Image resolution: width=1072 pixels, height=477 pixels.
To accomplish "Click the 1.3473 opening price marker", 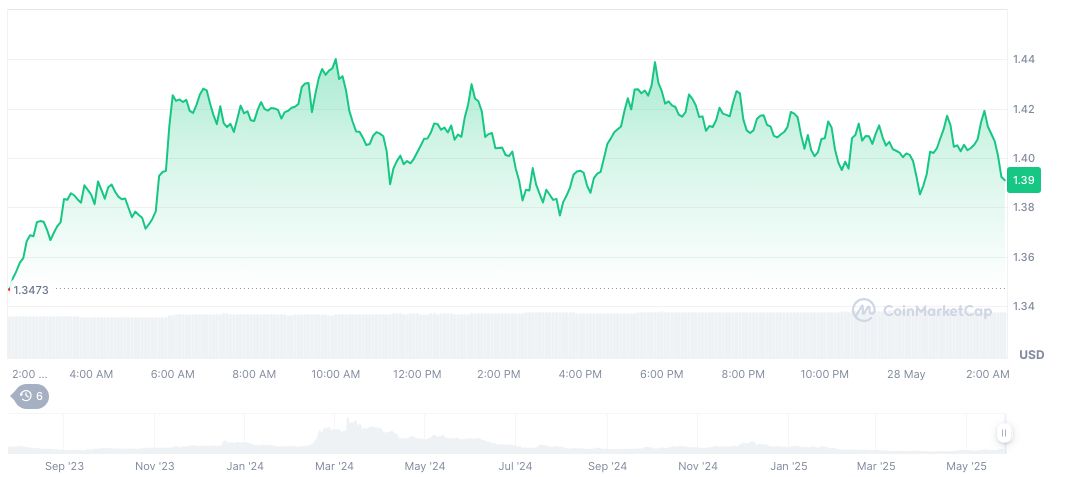I will click(30, 289).
